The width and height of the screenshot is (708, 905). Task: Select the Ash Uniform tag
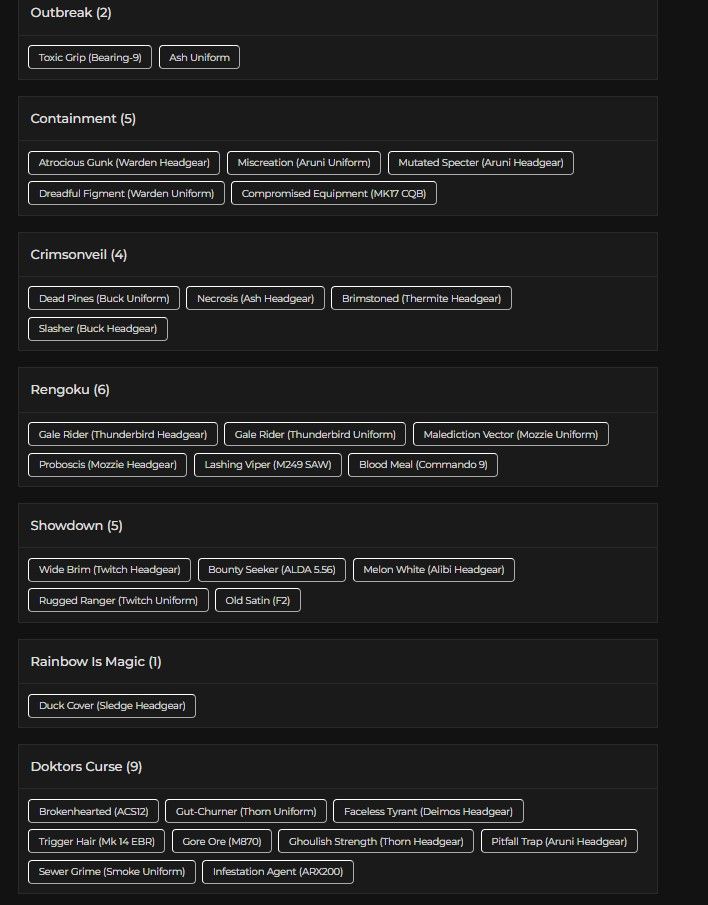[199, 57]
